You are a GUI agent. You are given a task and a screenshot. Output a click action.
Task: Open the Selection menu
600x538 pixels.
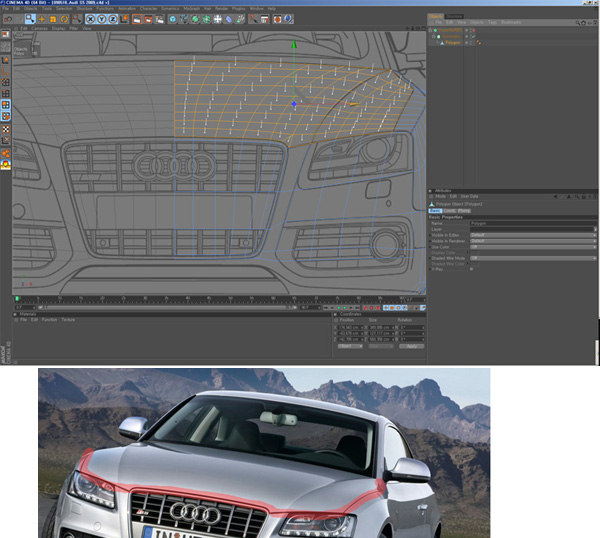pos(64,8)
